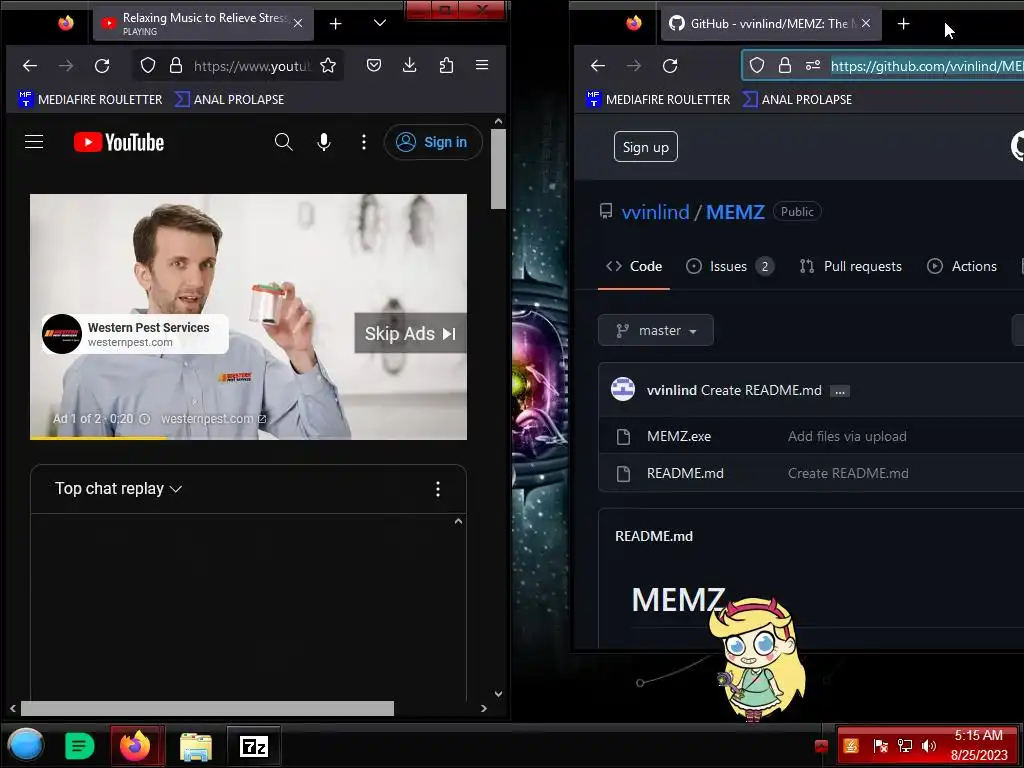Open new tab in YouTube window
1024x768 pixels.
pyautogui.click(x=335, y=24)
